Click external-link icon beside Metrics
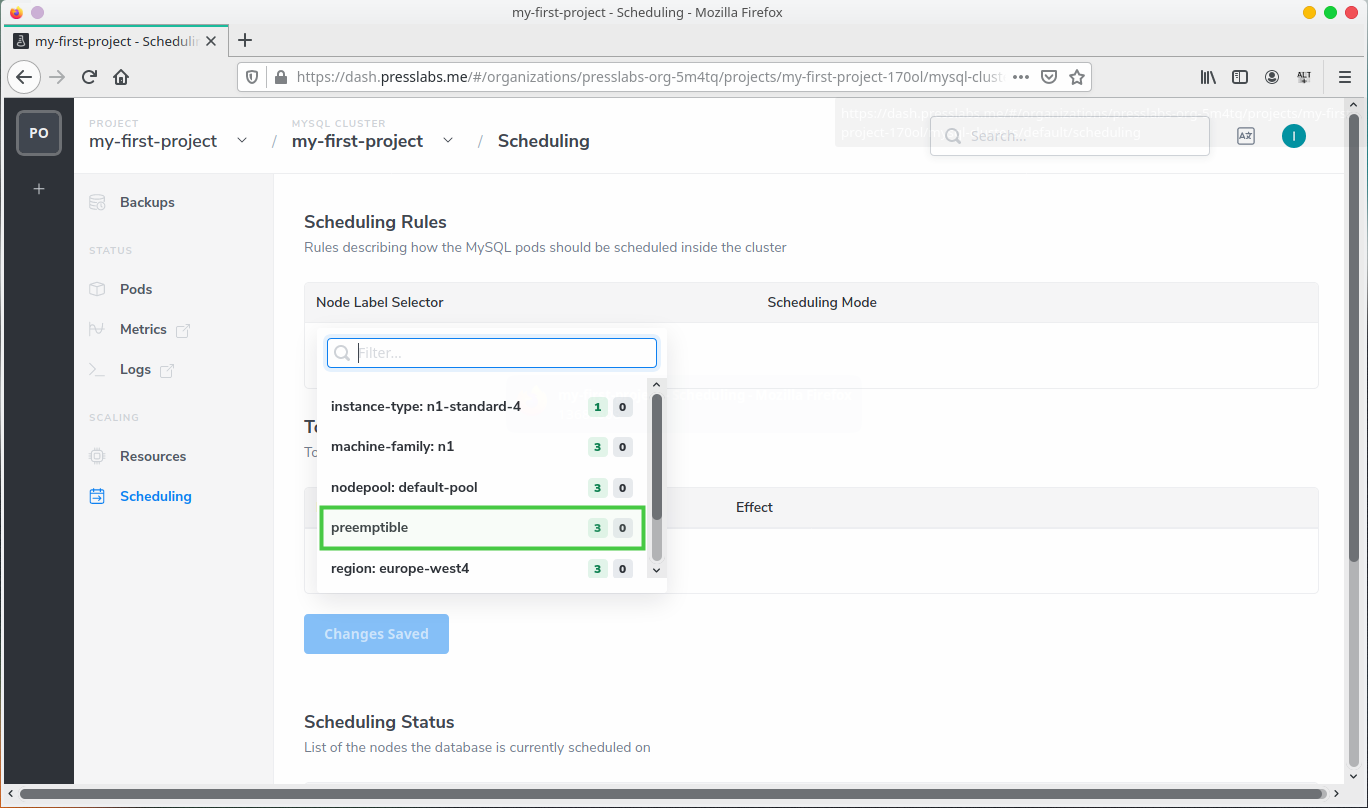 coord(183,330)
